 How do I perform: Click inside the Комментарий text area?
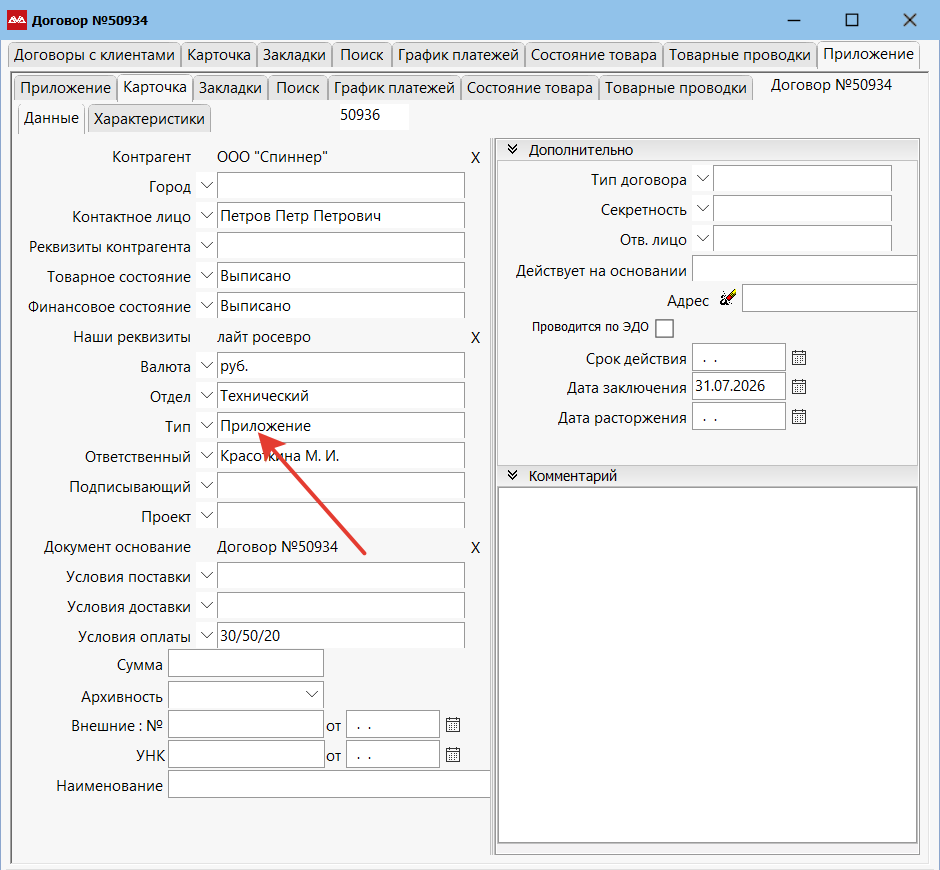[x=707, y=665]
